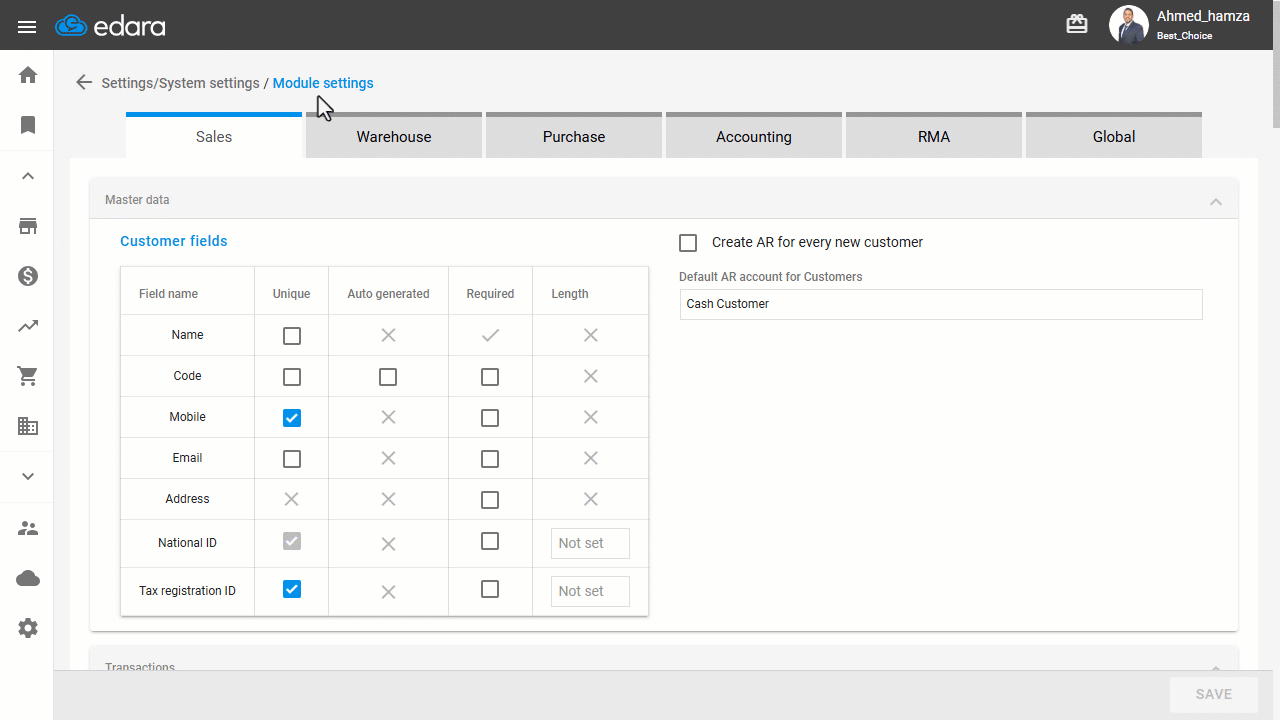Open the people group sidebar icon
The width and height of the screenshot is (1280, 720).
[28, 528]
